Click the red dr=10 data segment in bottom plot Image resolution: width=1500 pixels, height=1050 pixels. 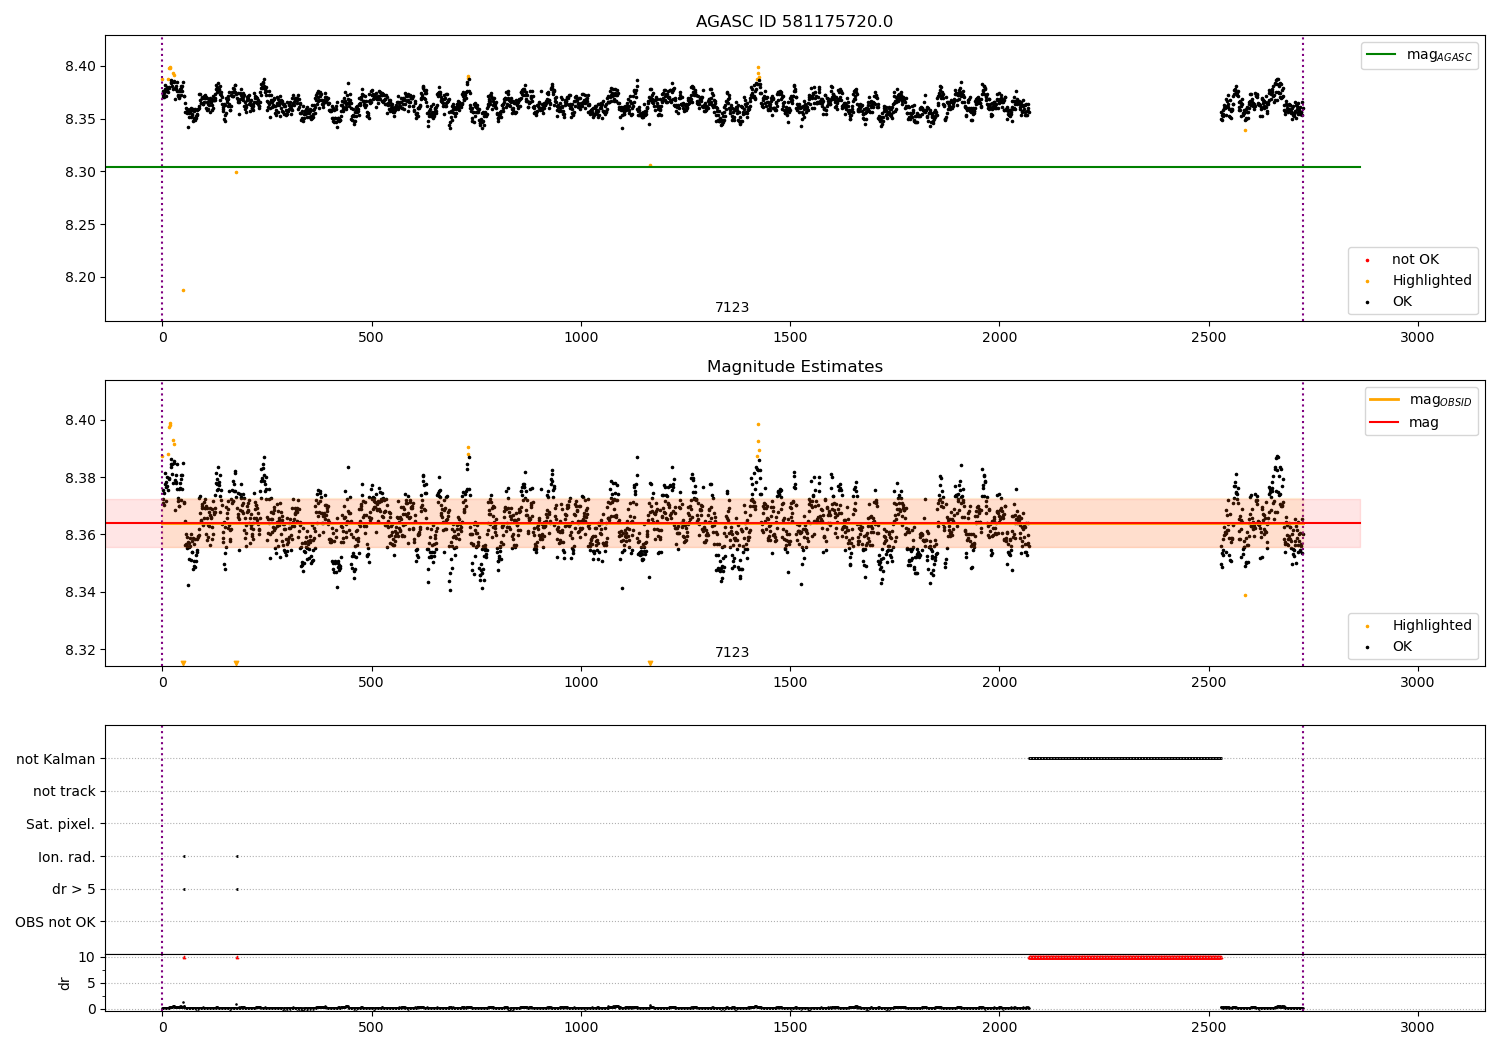1125,958
